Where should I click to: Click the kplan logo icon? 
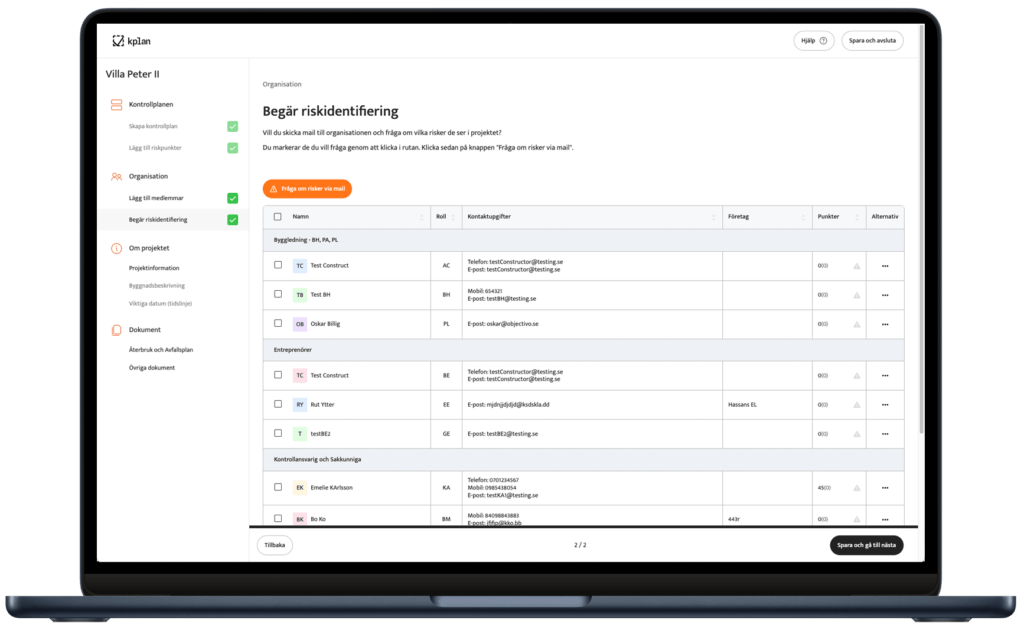click(118, 41)
